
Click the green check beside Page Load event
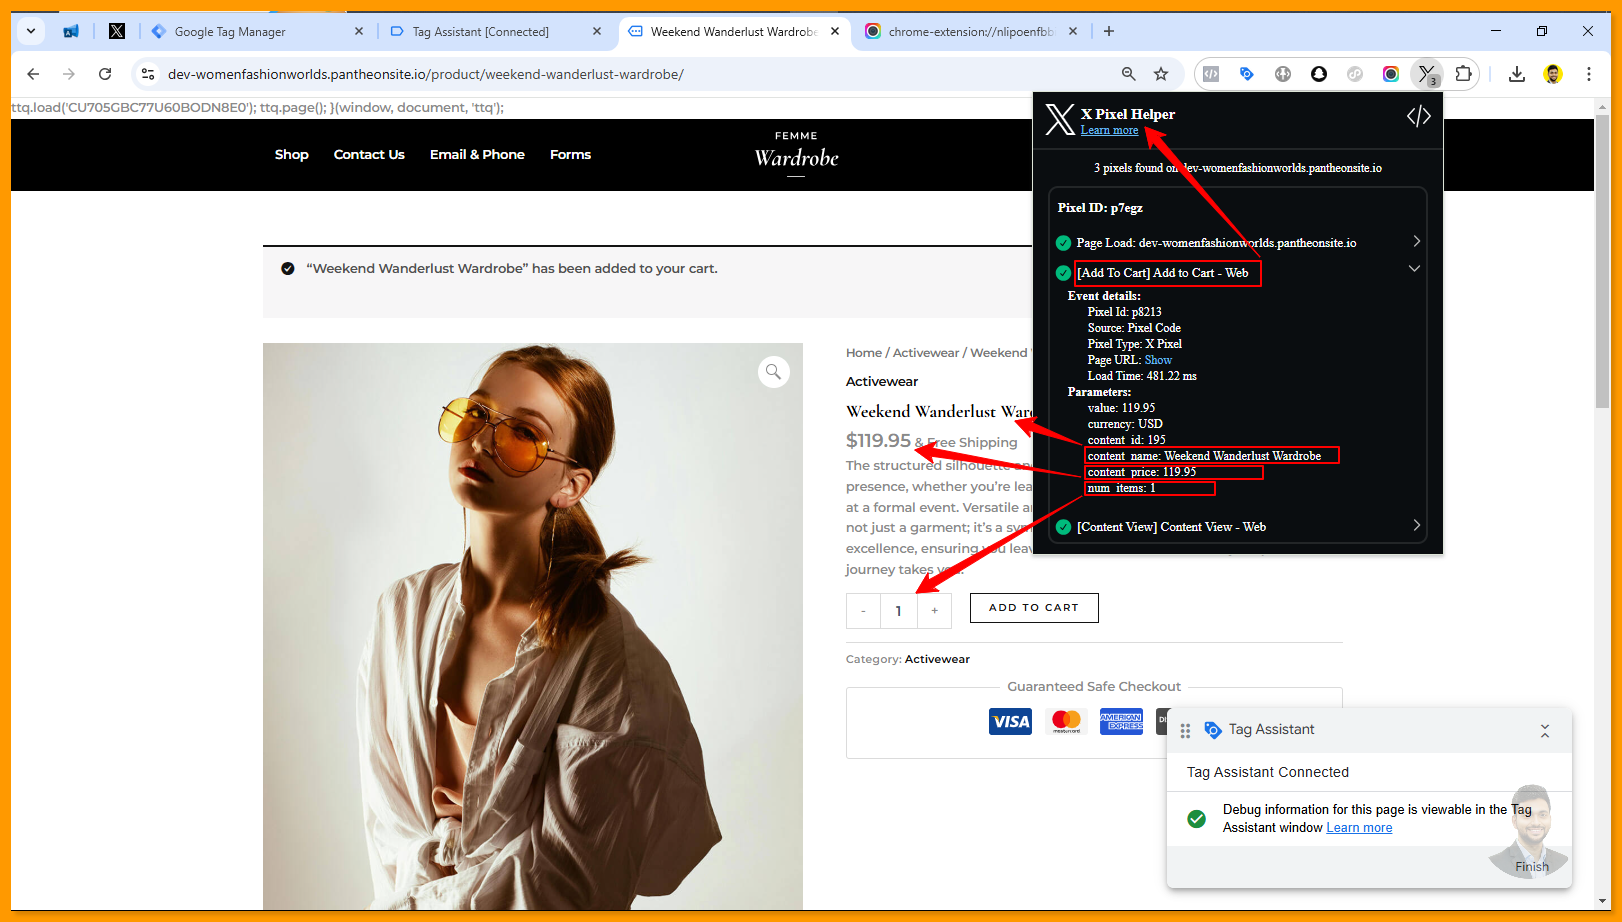1063,243
